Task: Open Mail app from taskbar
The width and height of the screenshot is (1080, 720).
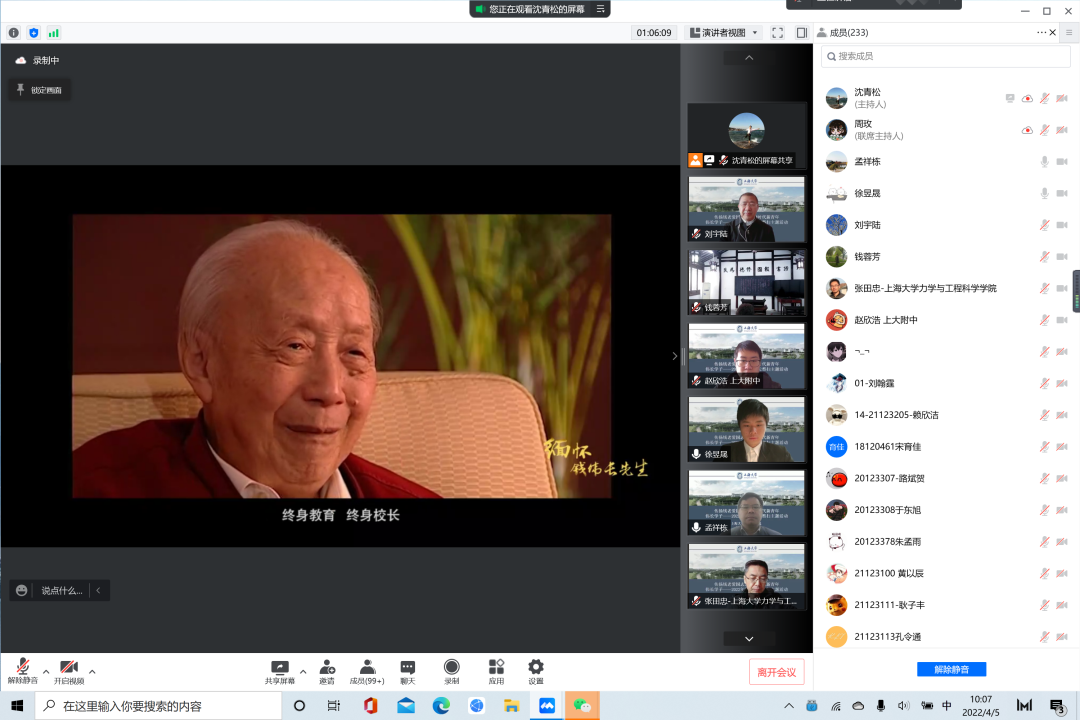Action: click(x=406, y=706)
